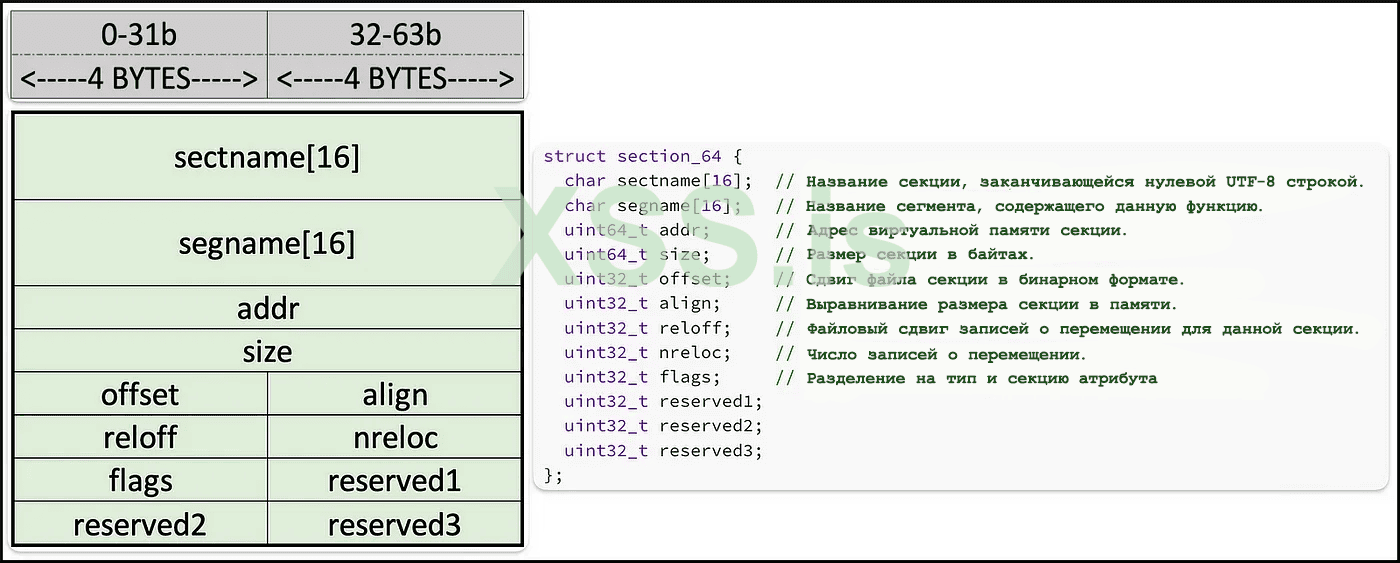Click the reserved3 table cell
This screenshot has height=563, width=1400.
(395, 524)
